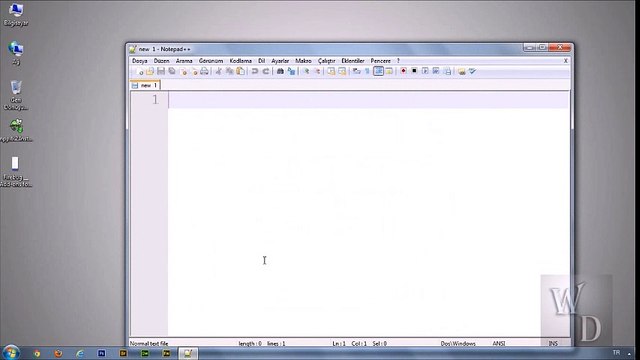Launch Chrome from the taskbar
This screenshot has height=360, width=640.
(x=37, y=353)
